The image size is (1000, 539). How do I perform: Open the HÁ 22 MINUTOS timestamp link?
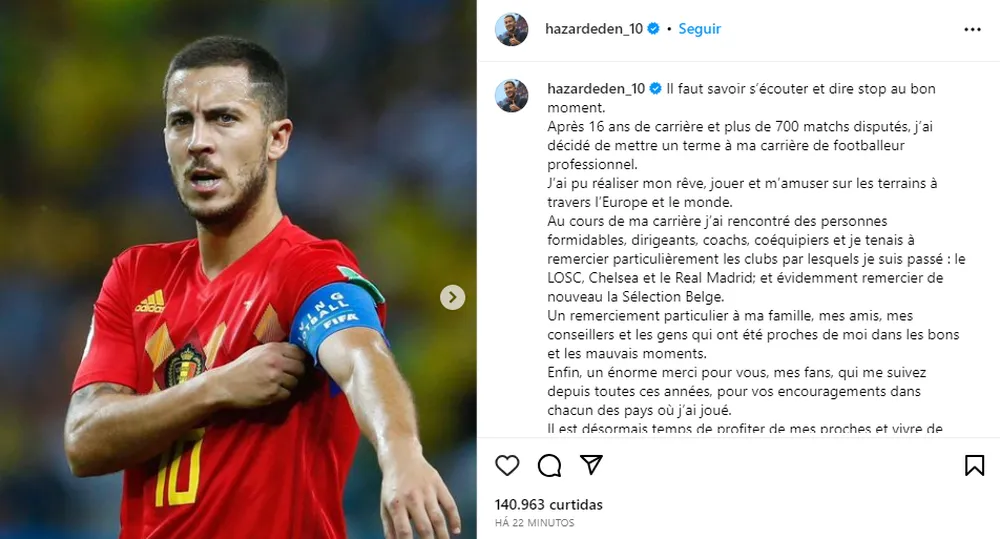(534, 522)
